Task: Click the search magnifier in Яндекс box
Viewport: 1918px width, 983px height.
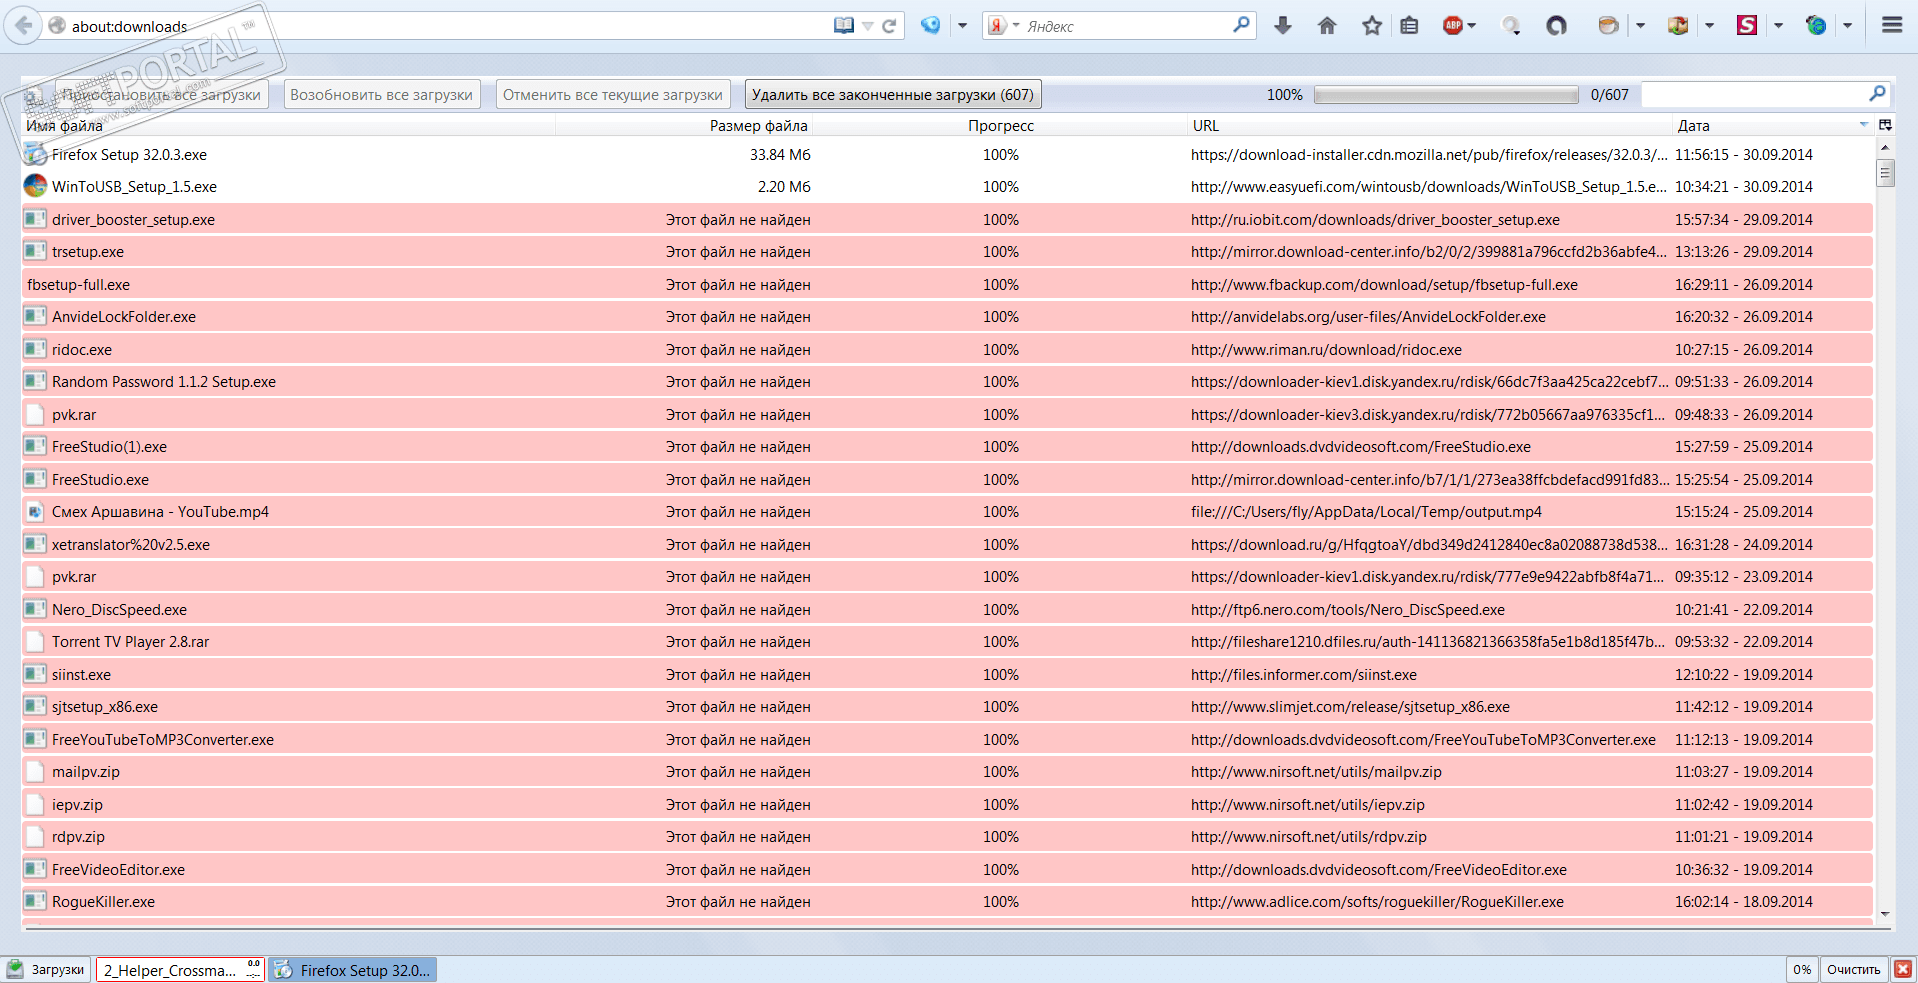Action: 1241,25
